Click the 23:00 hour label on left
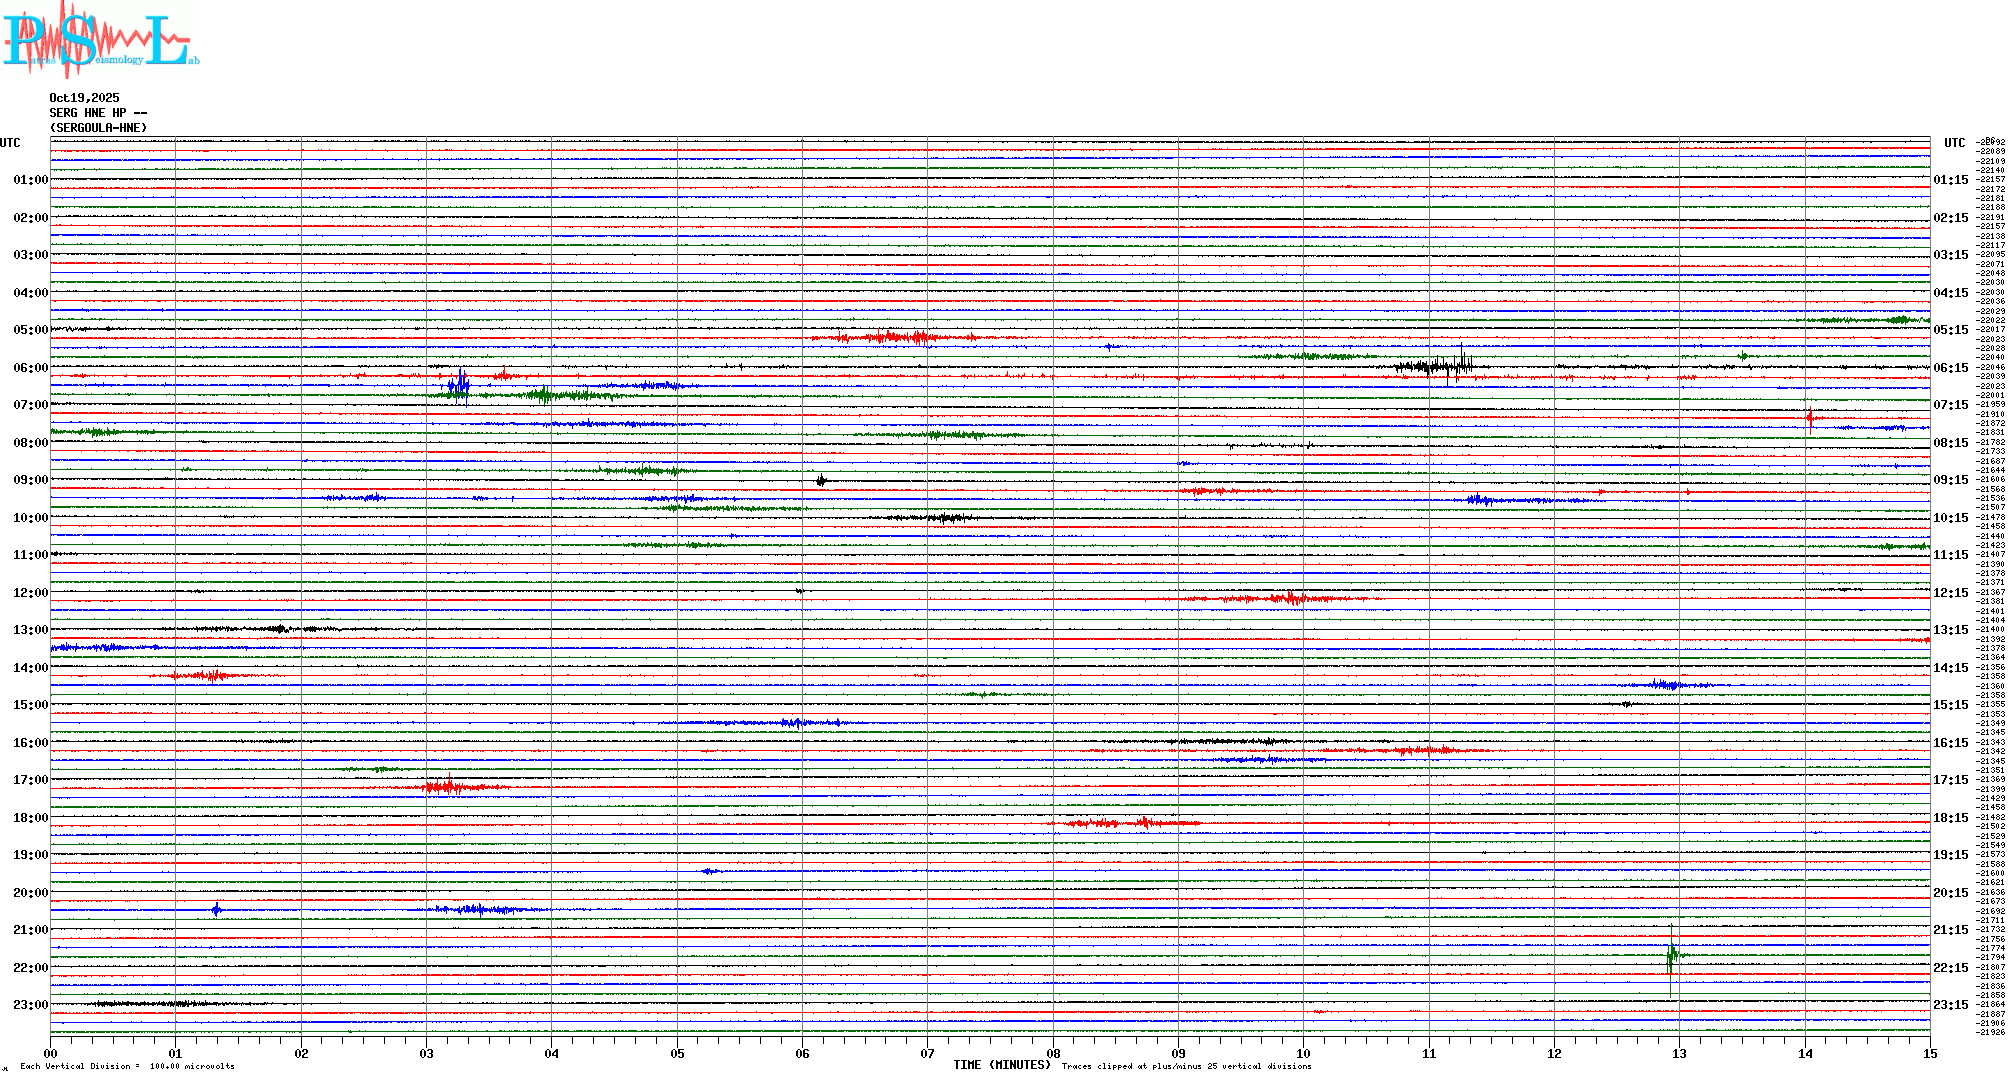 point(30,1005)
